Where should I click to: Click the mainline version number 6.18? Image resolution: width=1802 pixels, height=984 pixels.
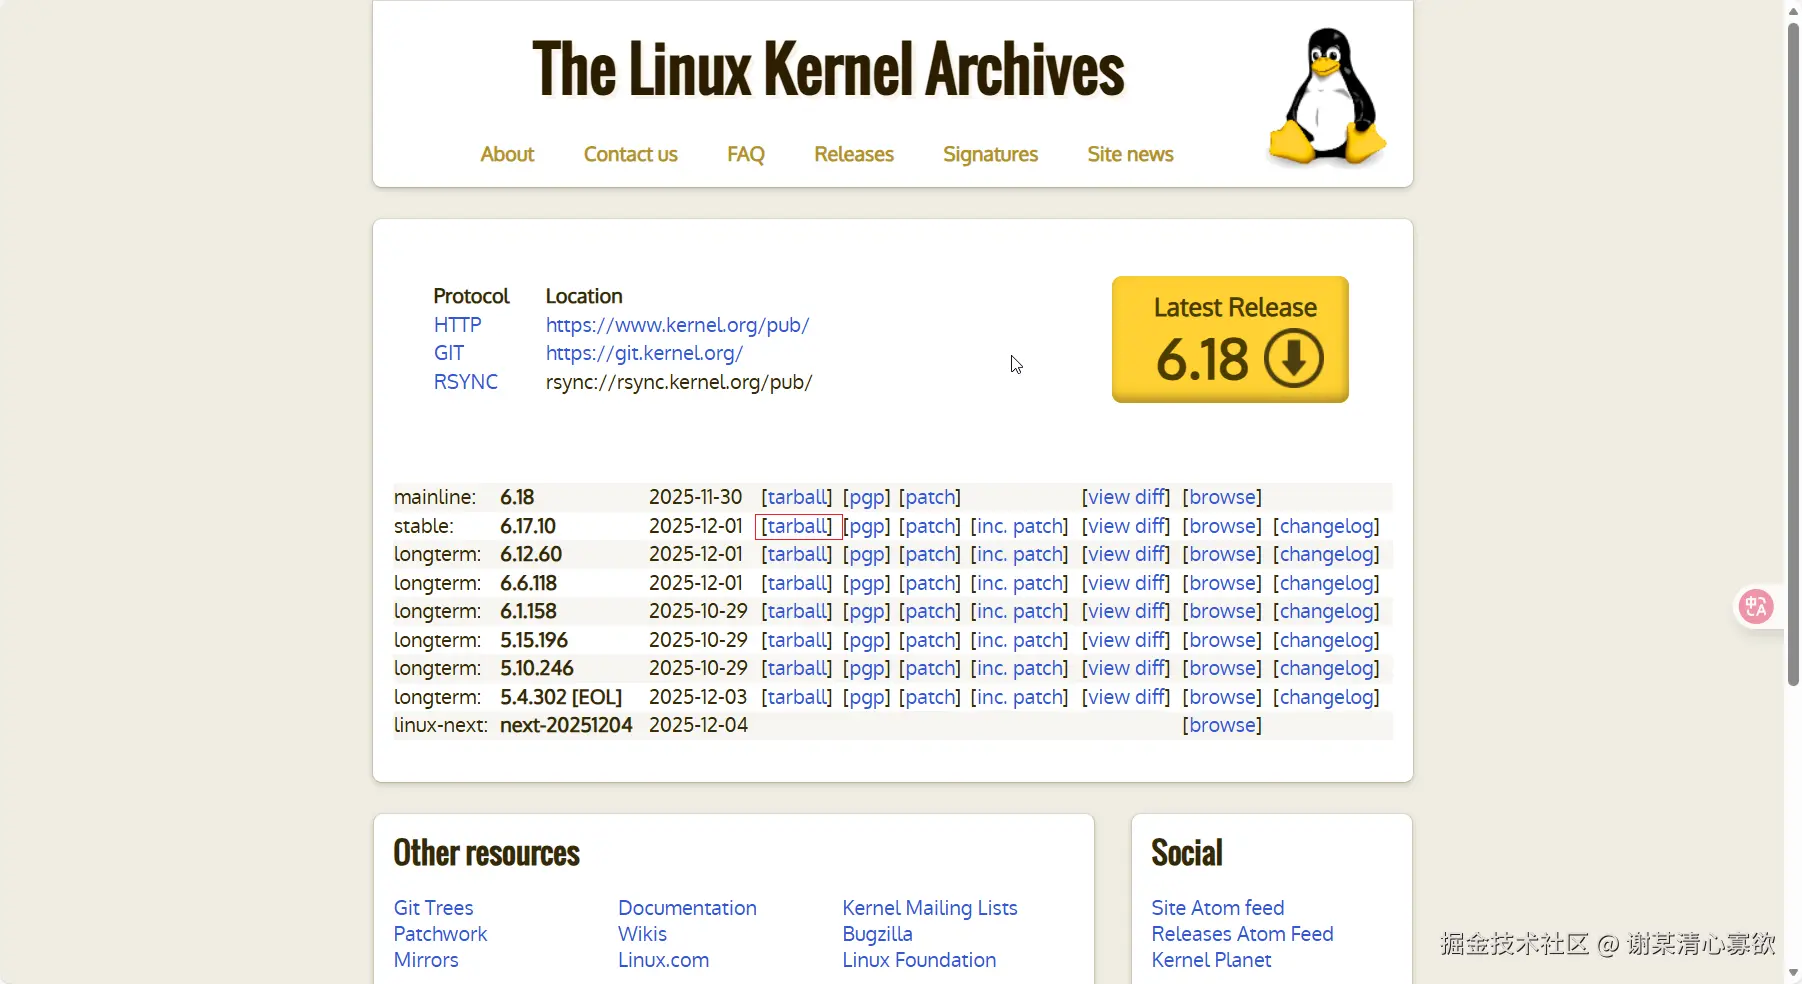pos(517,497)
